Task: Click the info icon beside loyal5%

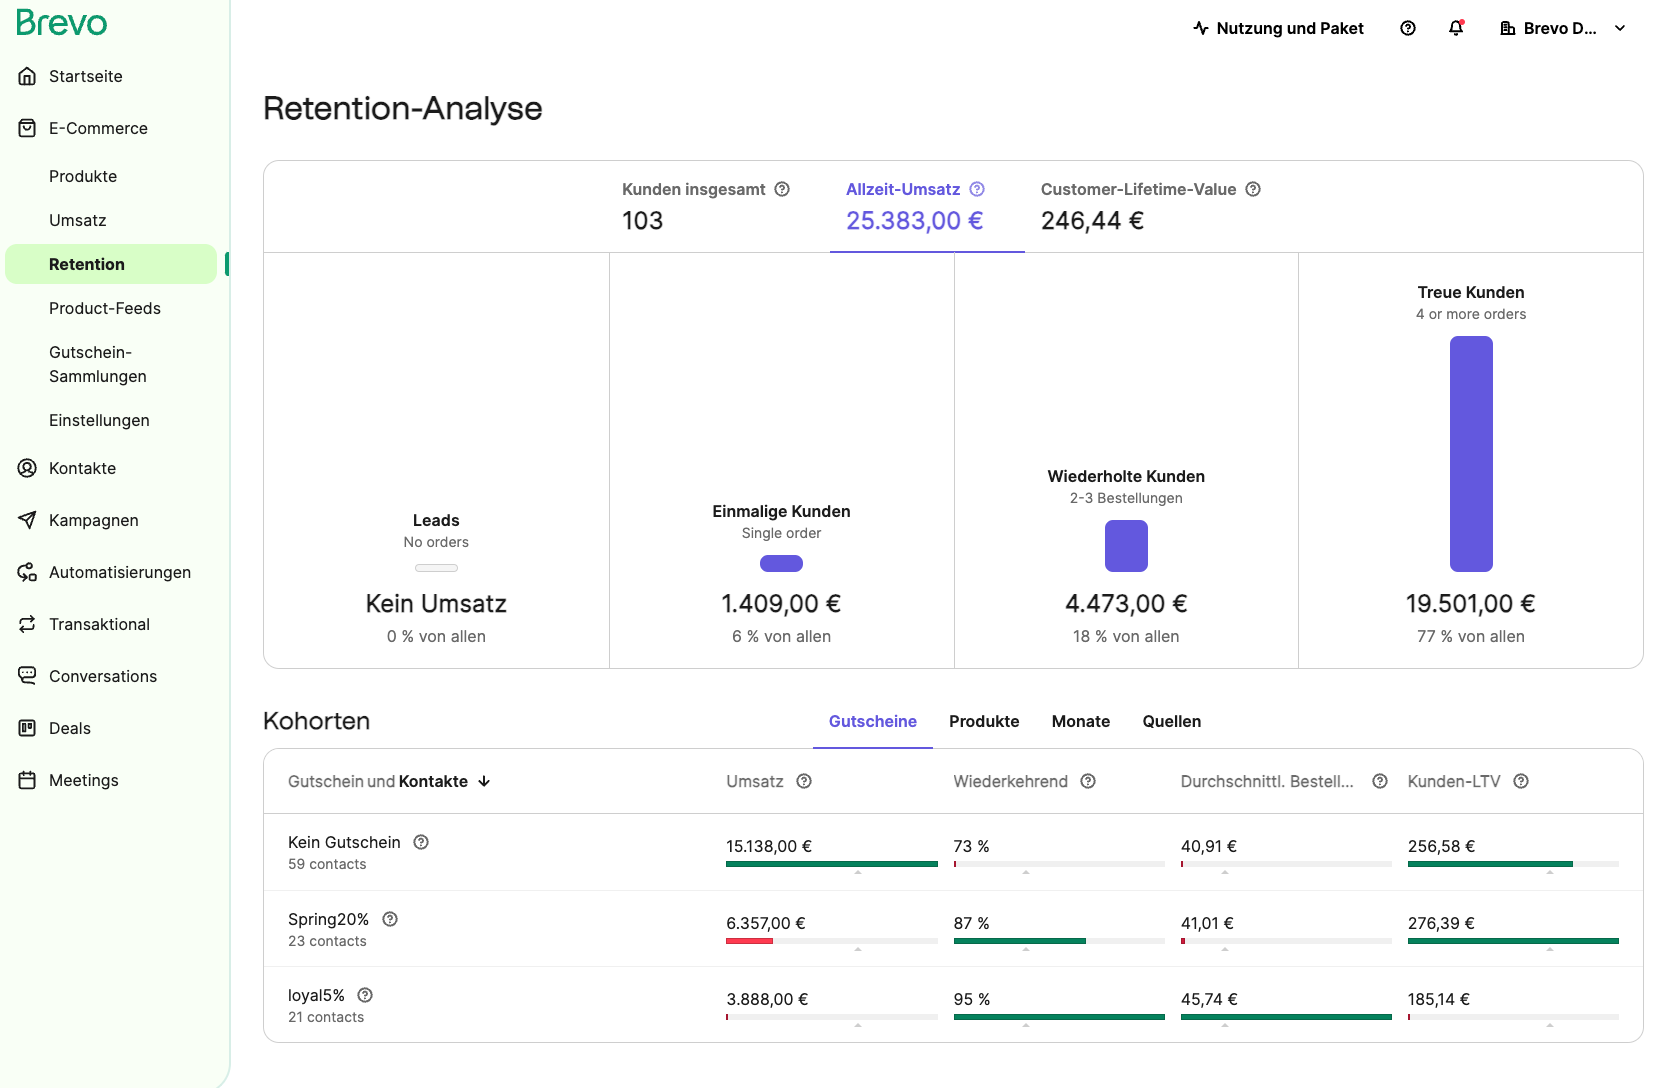Action: coord(365,995)
